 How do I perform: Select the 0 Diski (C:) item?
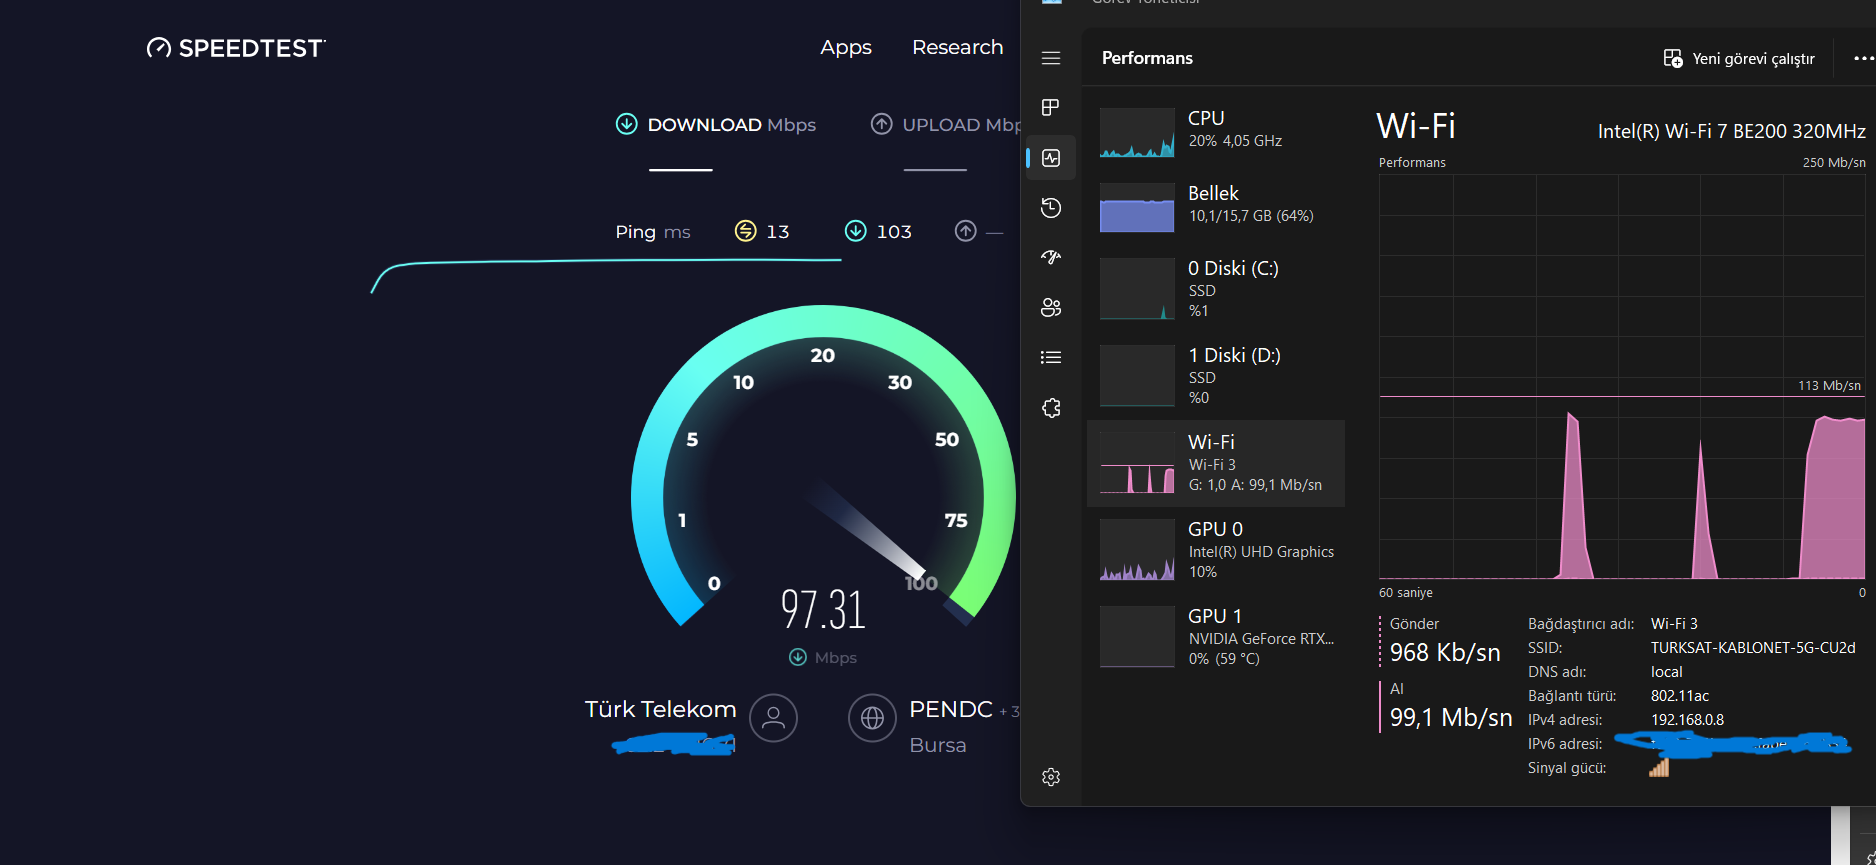point(1216,289)
